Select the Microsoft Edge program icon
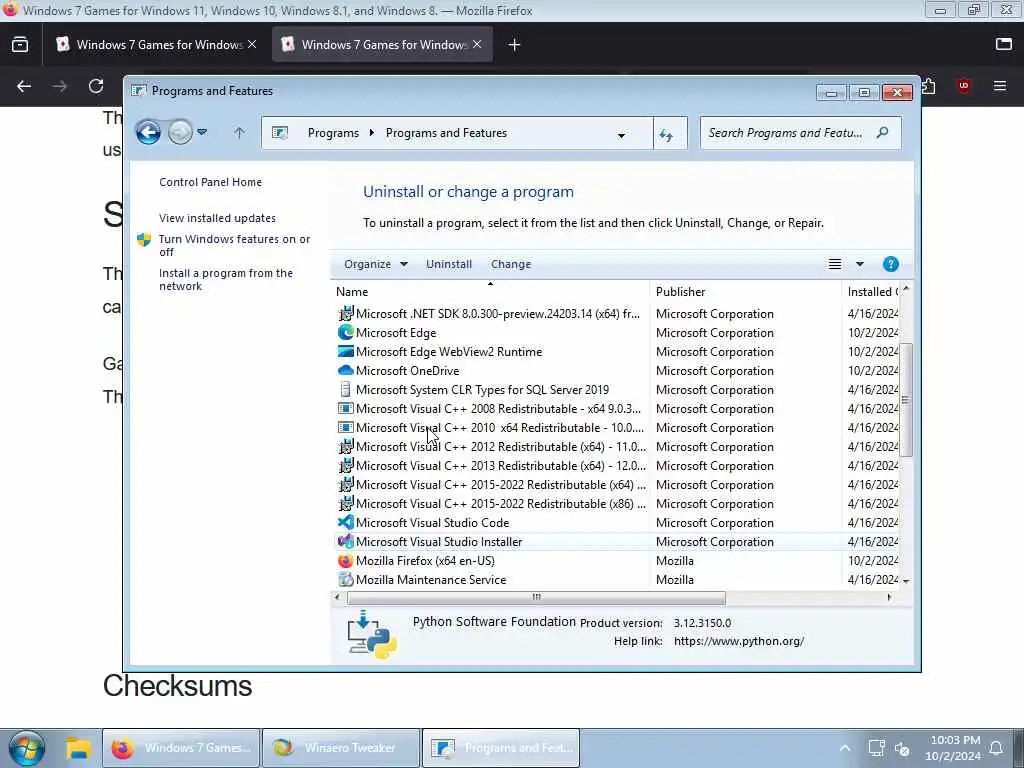 pos(345,332)
